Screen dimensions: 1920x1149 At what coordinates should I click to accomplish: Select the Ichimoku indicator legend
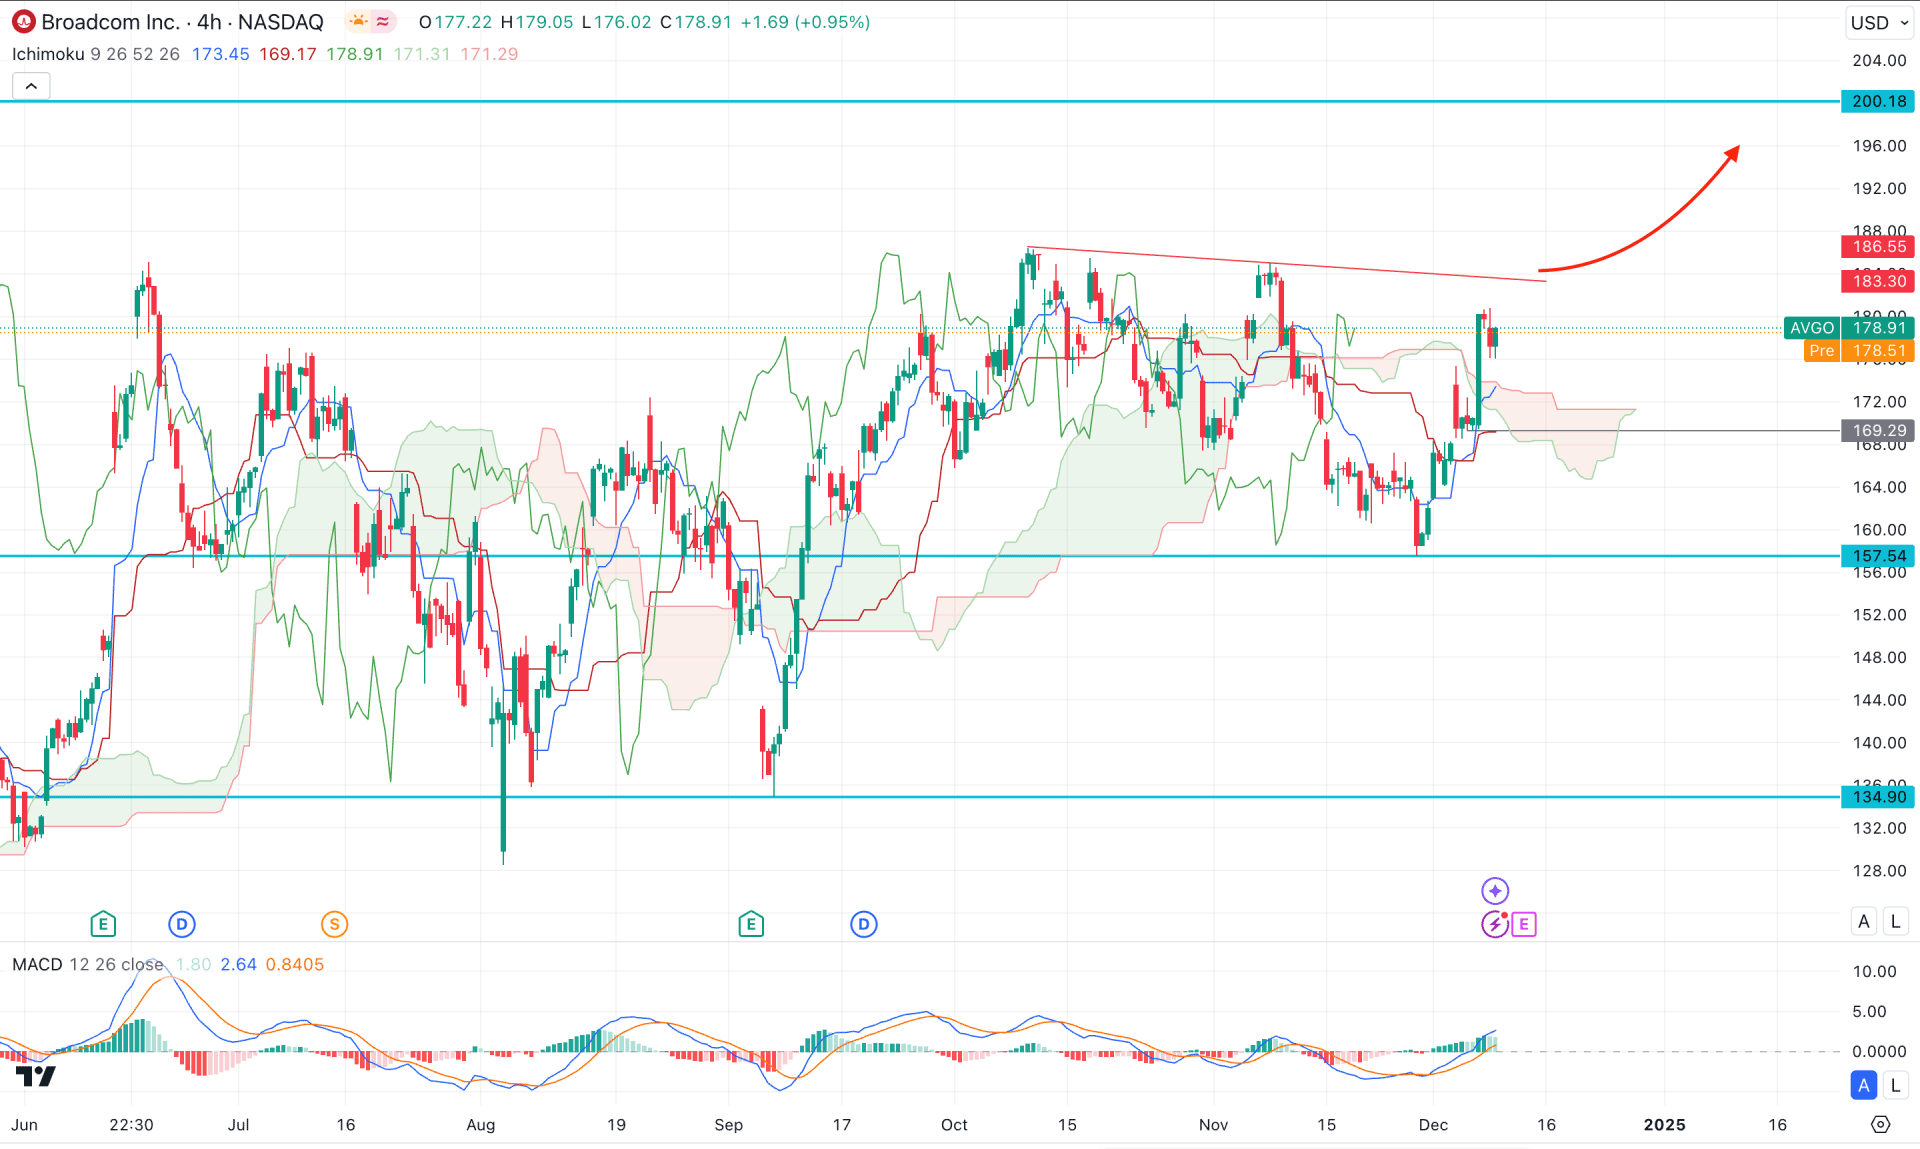point(96,54)
